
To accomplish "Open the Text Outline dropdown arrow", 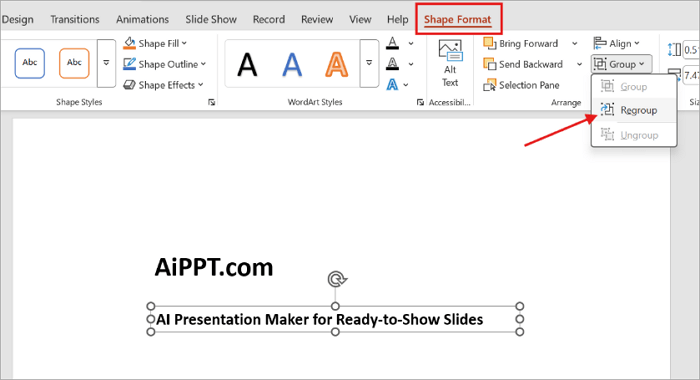I will [x=411, y=64].
